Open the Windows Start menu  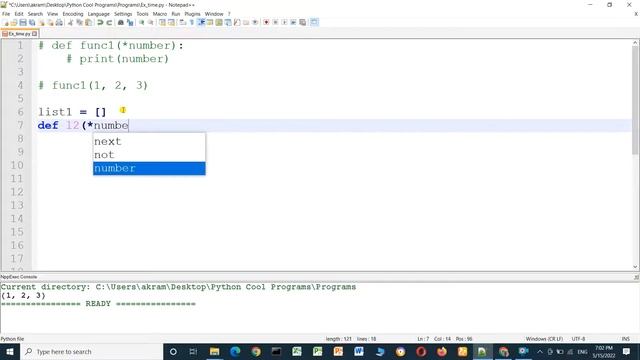(x=10, y=351)
